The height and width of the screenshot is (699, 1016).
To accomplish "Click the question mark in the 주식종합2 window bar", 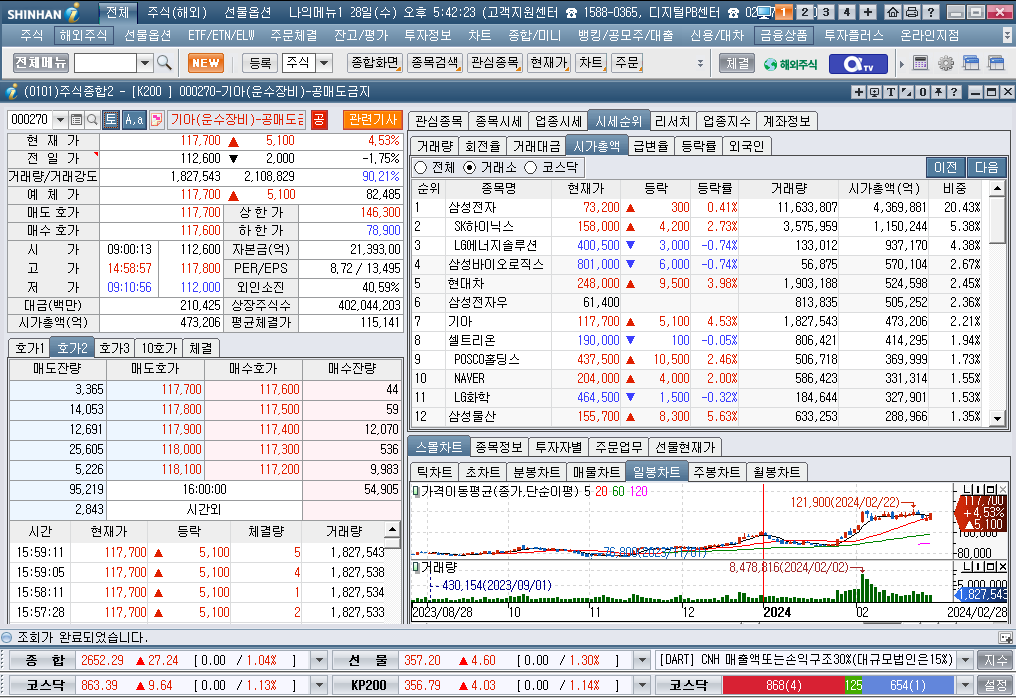I will [x=953, y=92].
